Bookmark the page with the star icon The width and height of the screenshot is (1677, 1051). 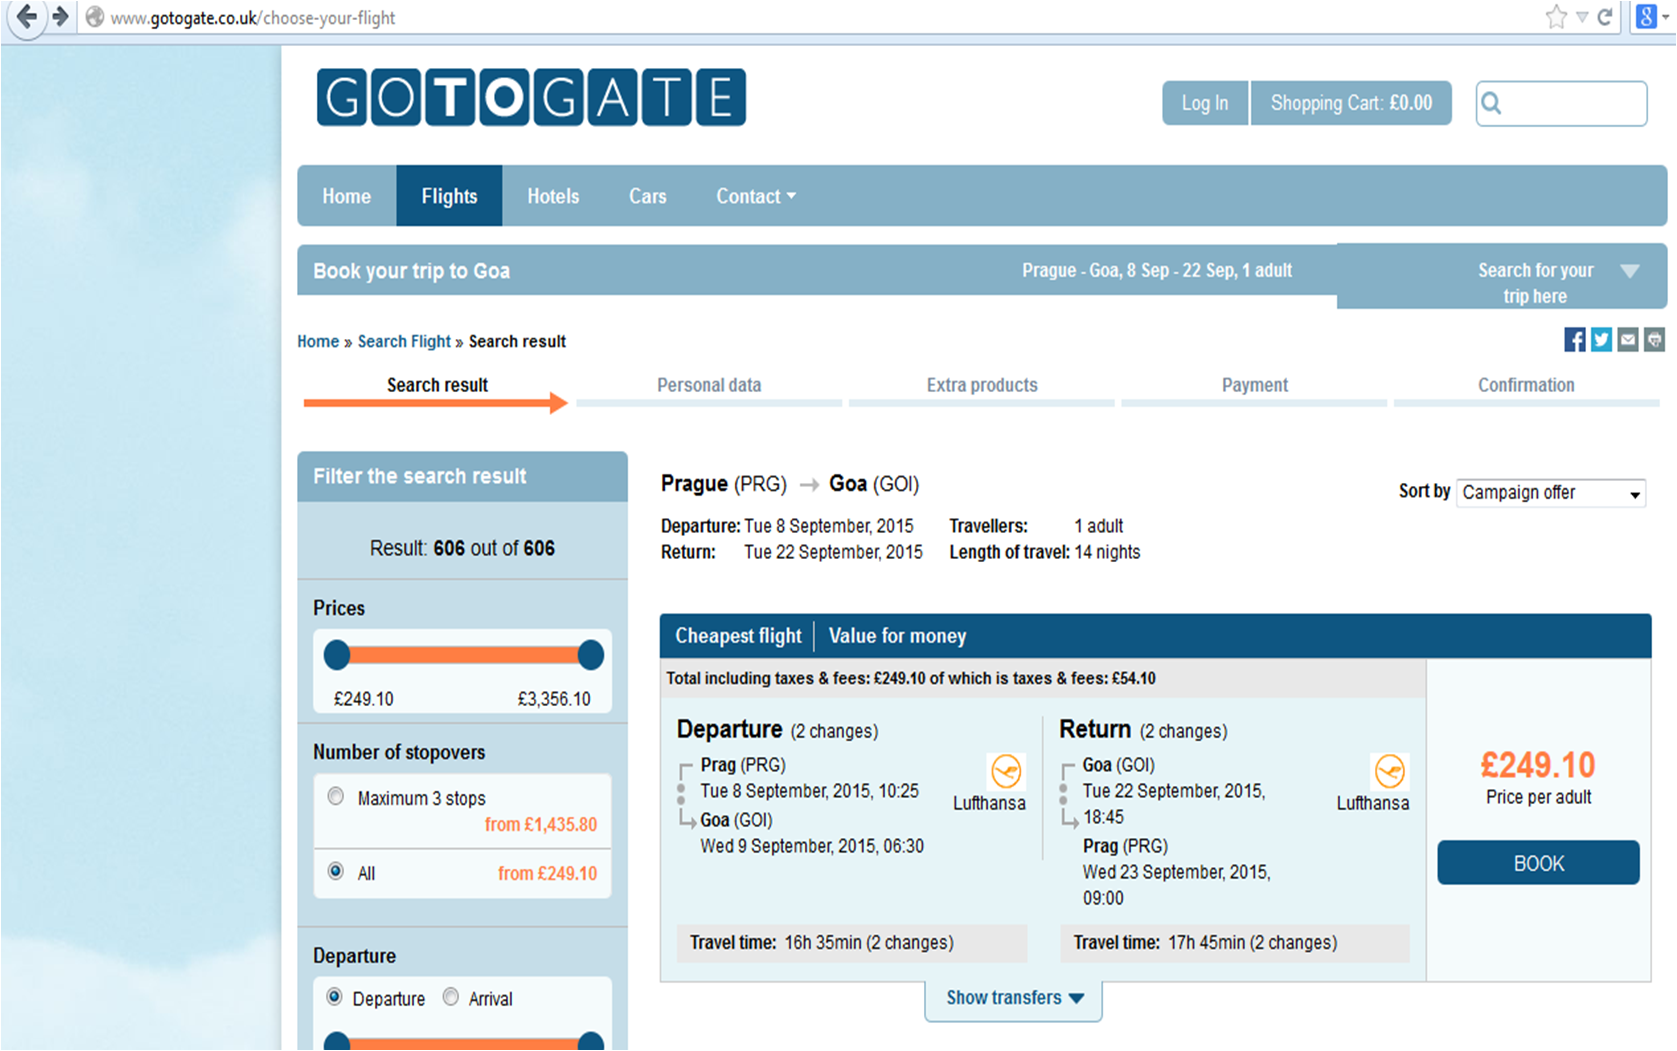coord(1556,17)
